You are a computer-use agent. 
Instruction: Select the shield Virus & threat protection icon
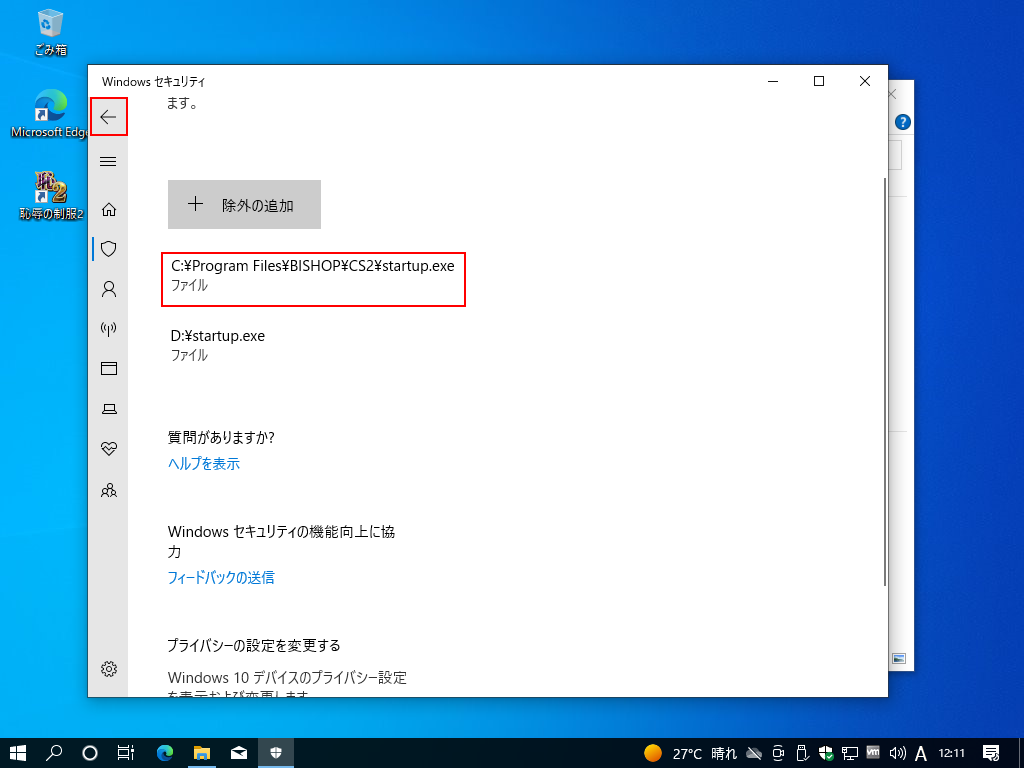pyautogui.click(x=108, y=249)
